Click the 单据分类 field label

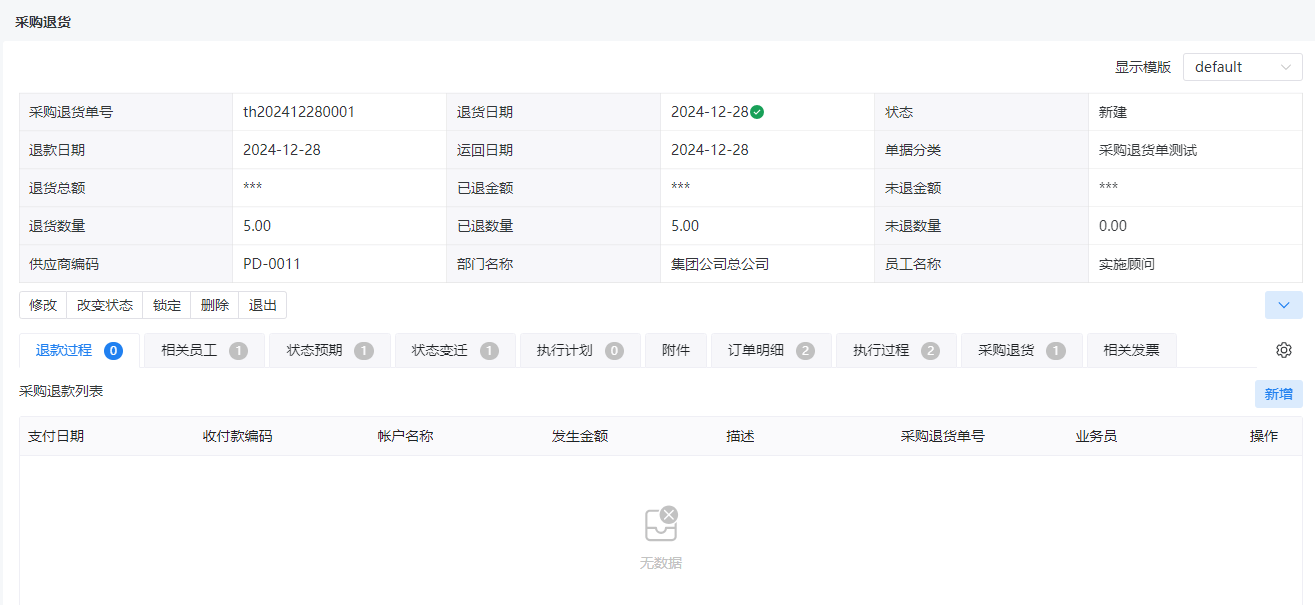click(913, 150)
